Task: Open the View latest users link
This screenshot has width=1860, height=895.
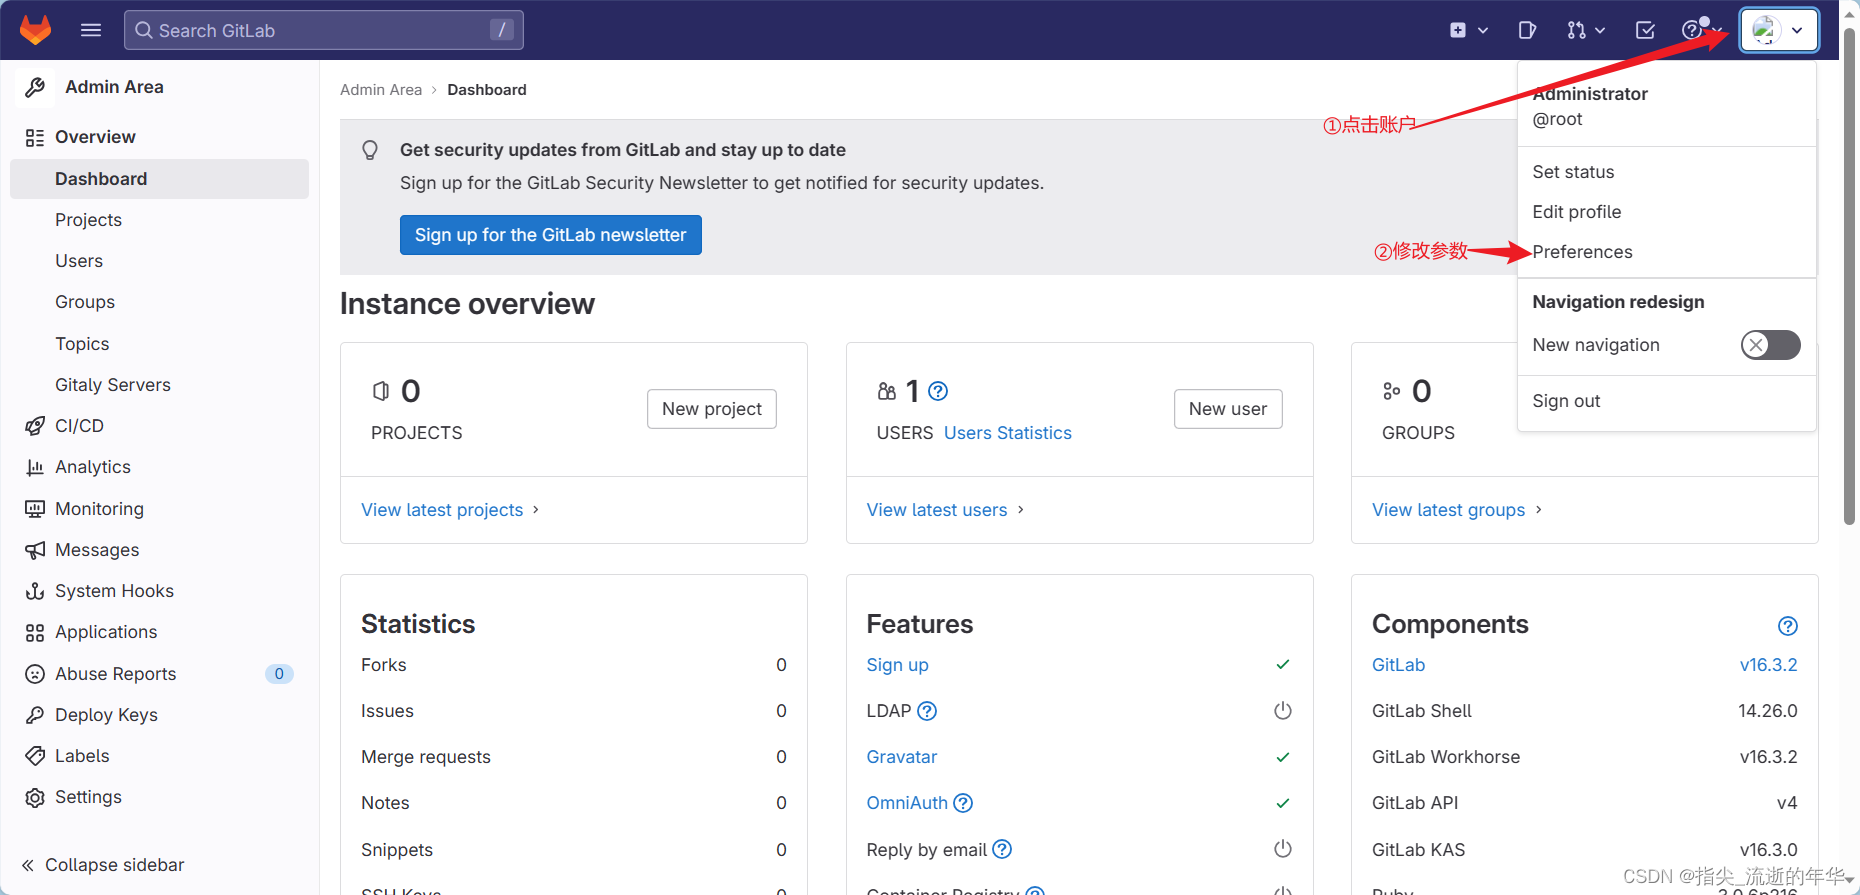Action: [937, 510]
